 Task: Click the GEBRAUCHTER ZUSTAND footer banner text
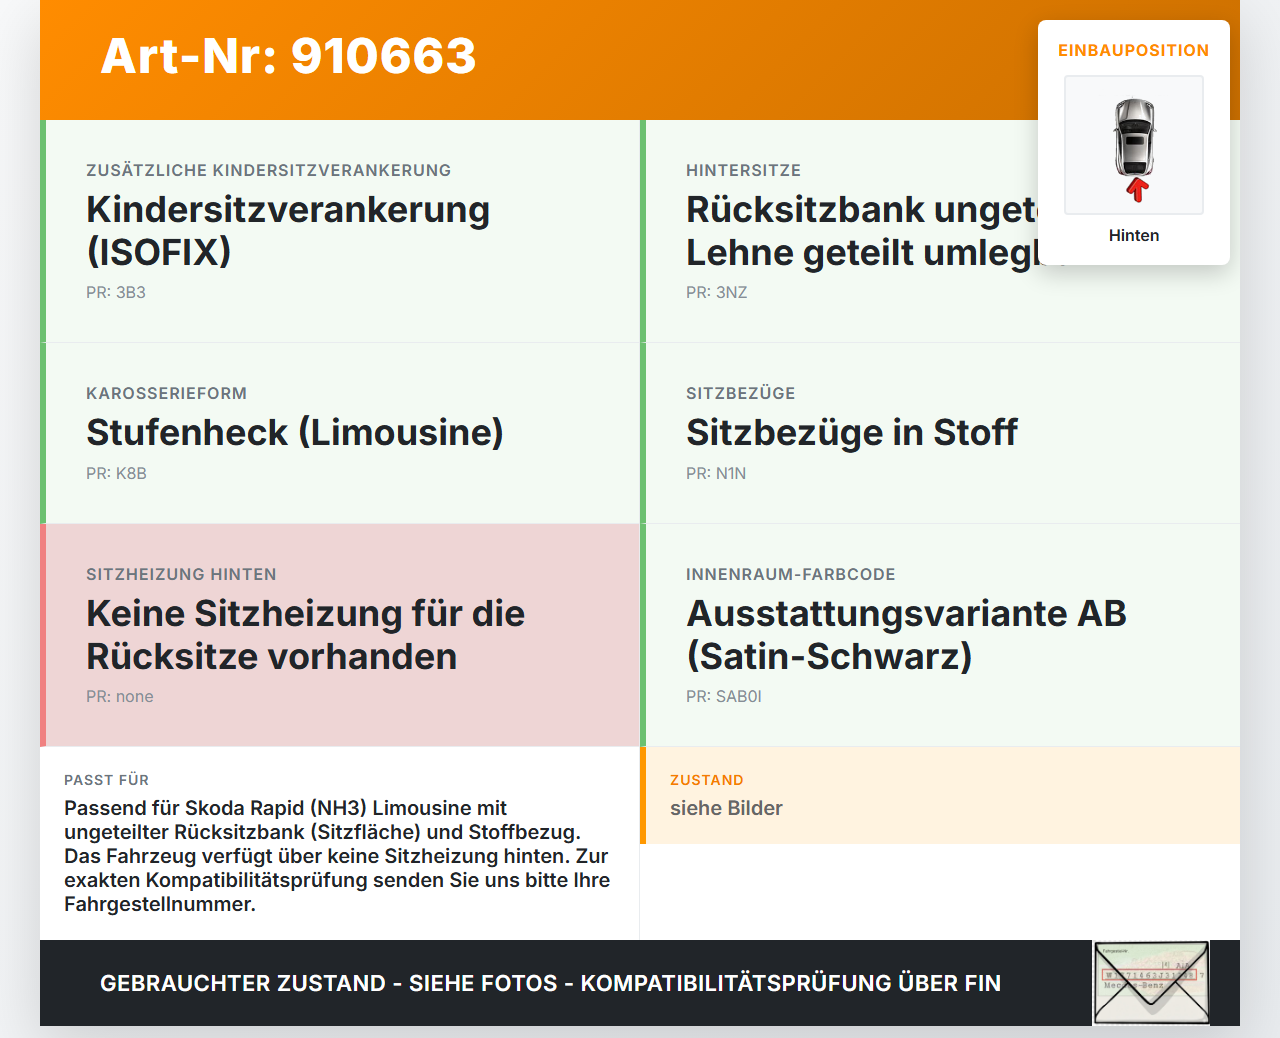[x=550, y=983]
